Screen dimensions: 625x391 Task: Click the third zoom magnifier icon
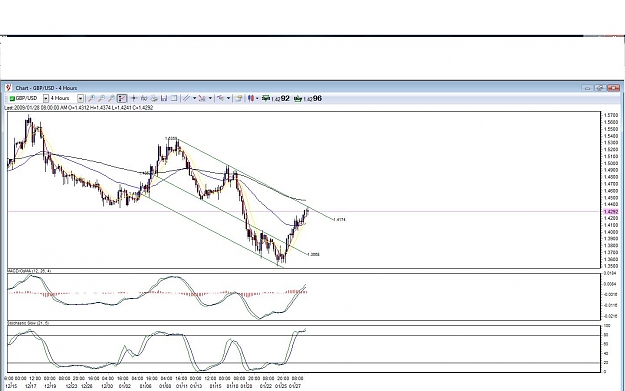click(111, 98)
